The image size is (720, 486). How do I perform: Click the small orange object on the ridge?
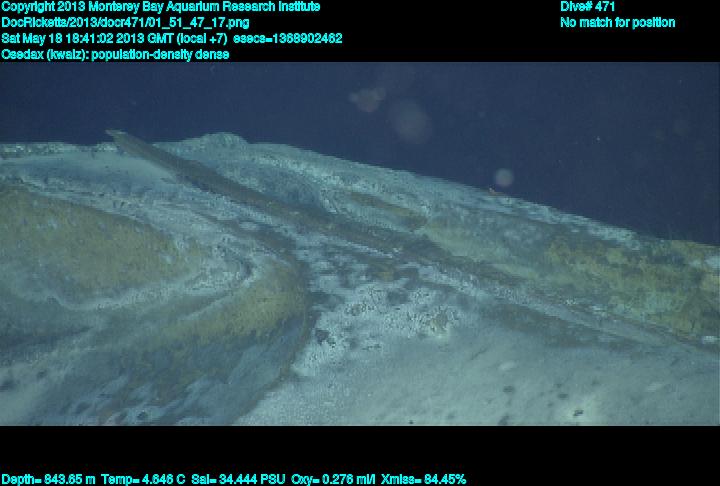(x=490, y=188)
